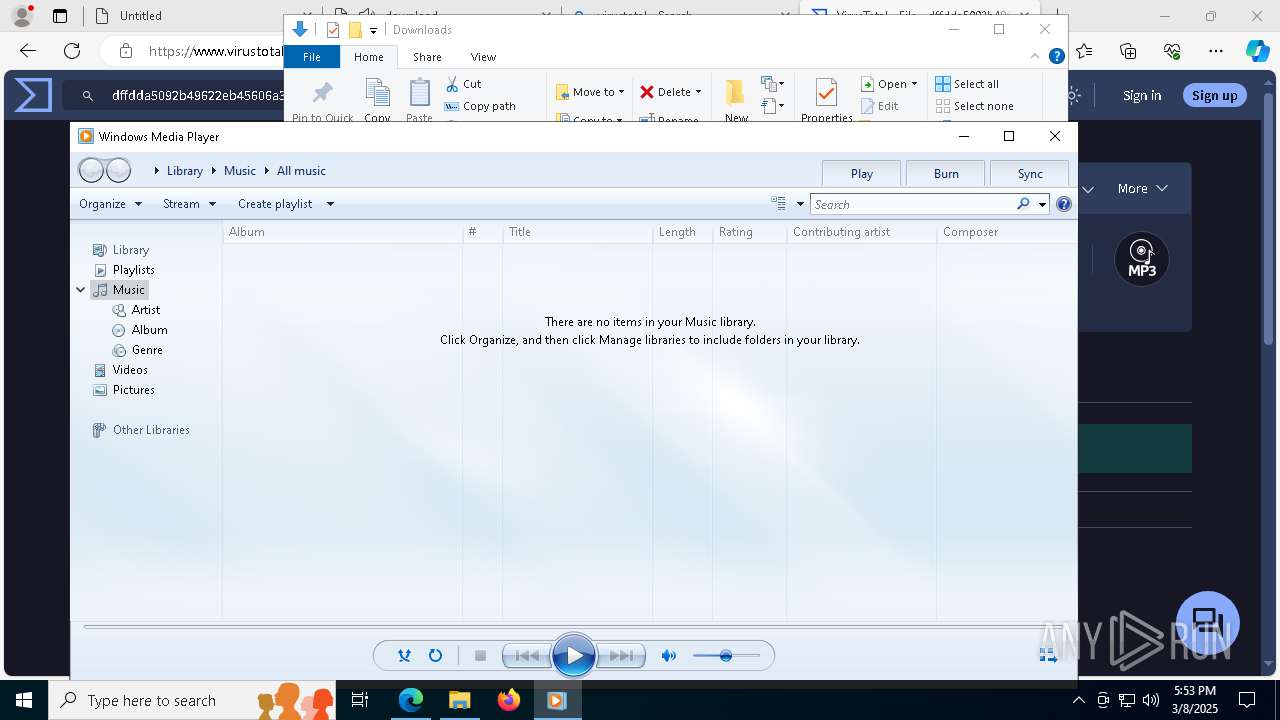
Task: Open the View tab in Explorer
Action: click(x=483, y=57)
